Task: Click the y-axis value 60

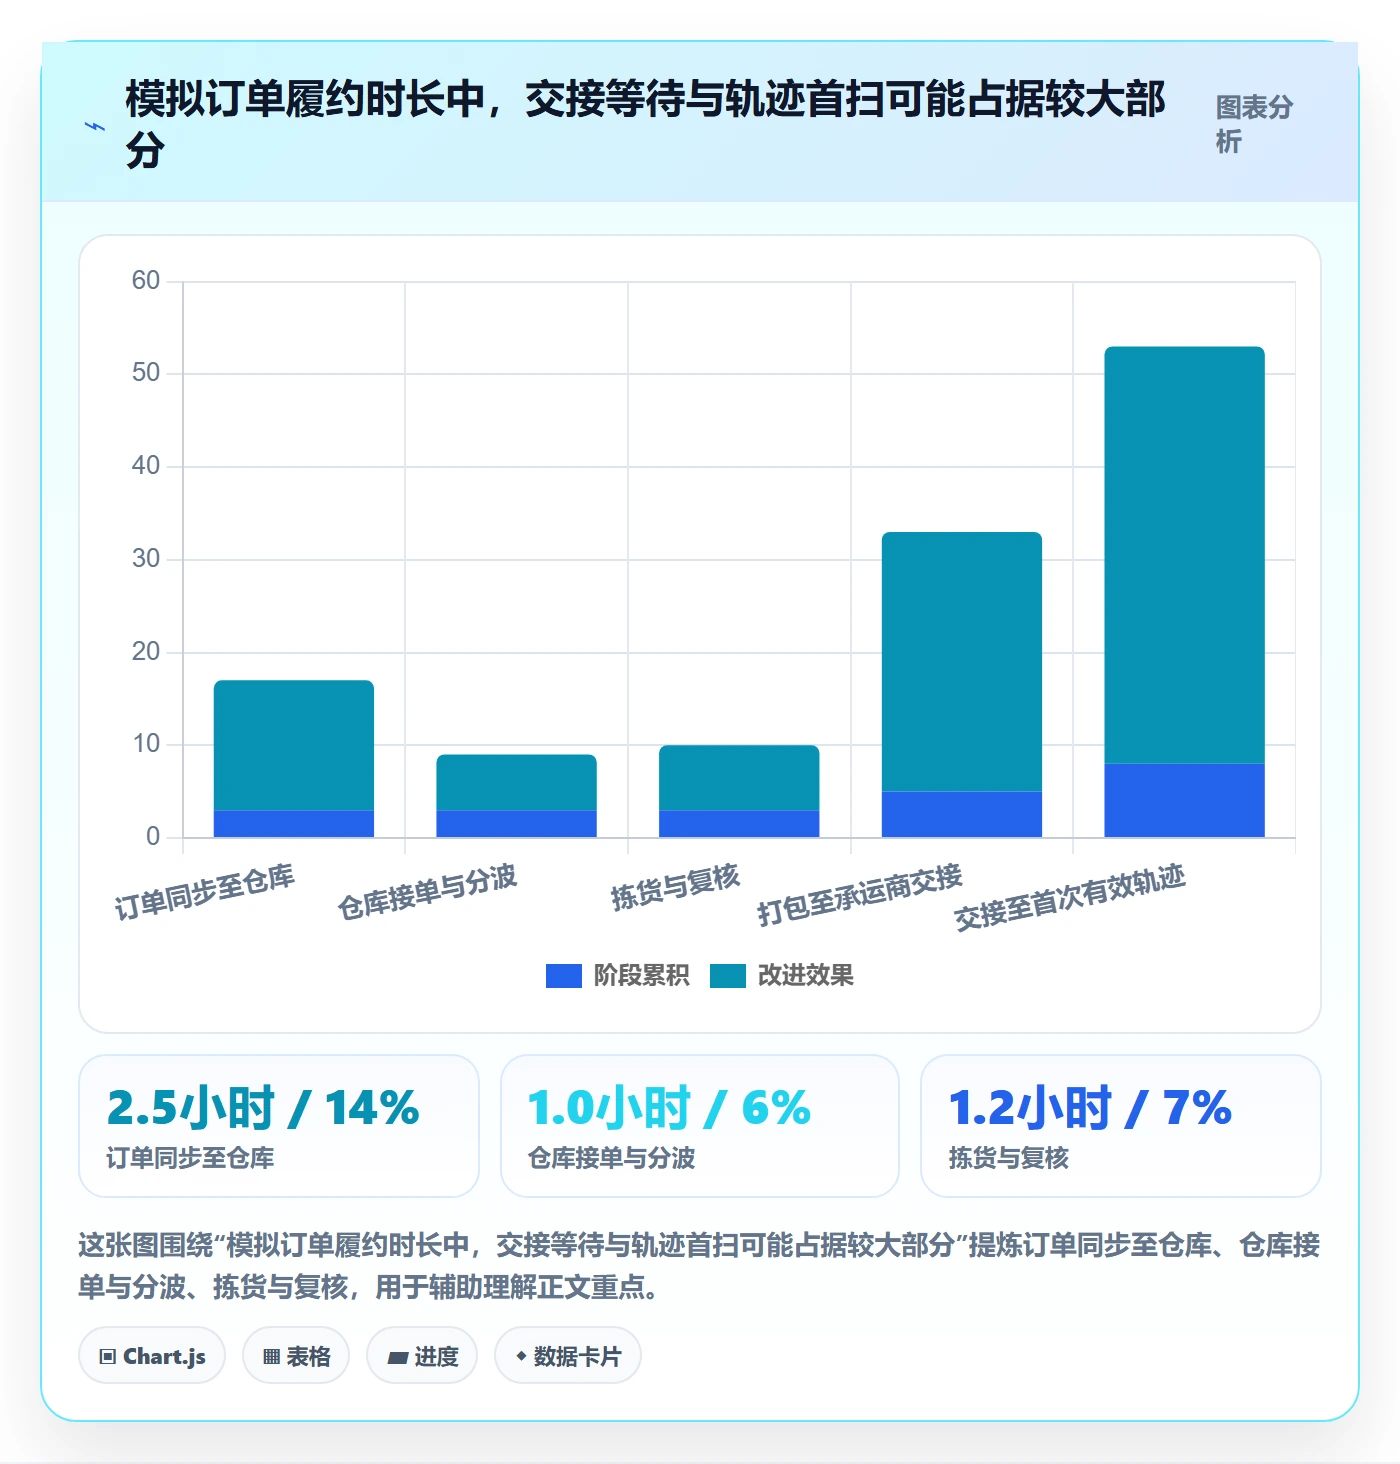Action: tap(146, 281)
